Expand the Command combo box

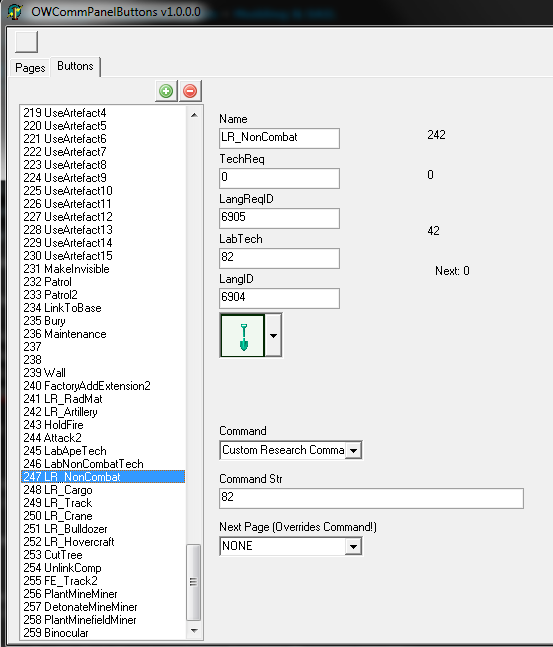click(353, 450)
